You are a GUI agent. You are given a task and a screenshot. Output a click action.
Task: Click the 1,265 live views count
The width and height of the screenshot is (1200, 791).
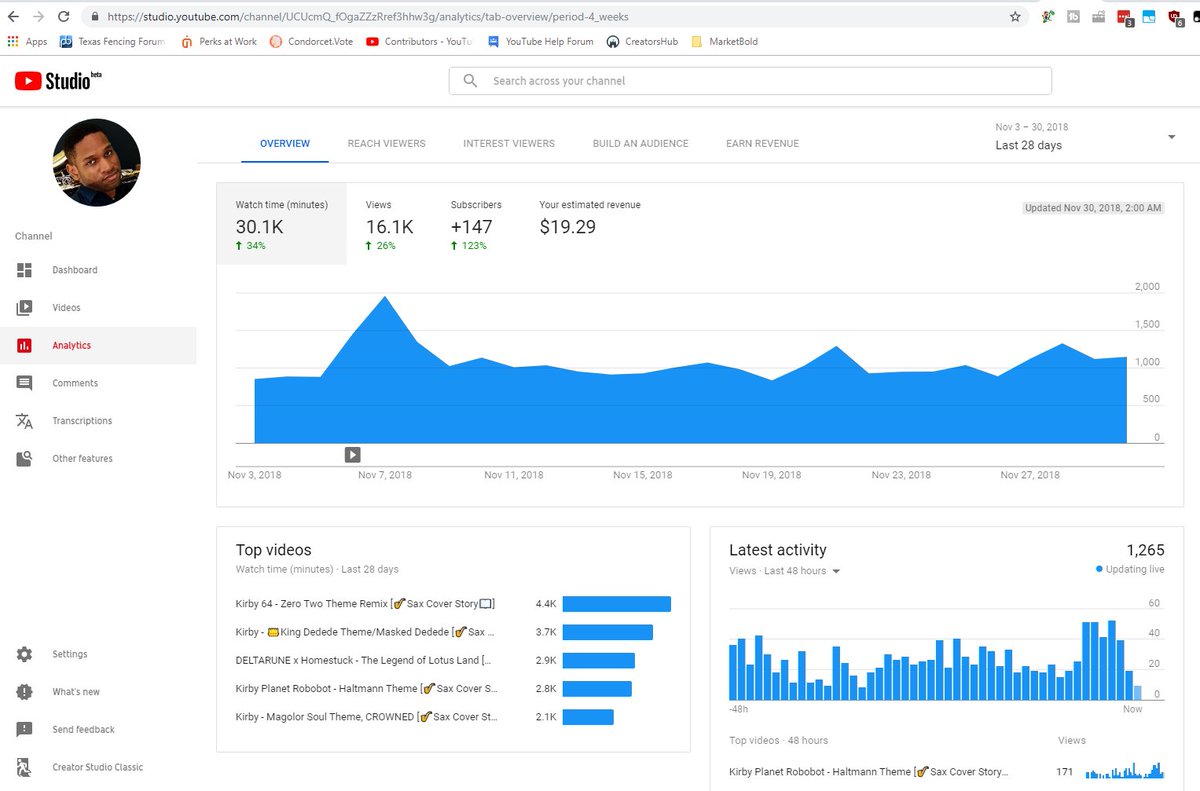(1145, 550)
